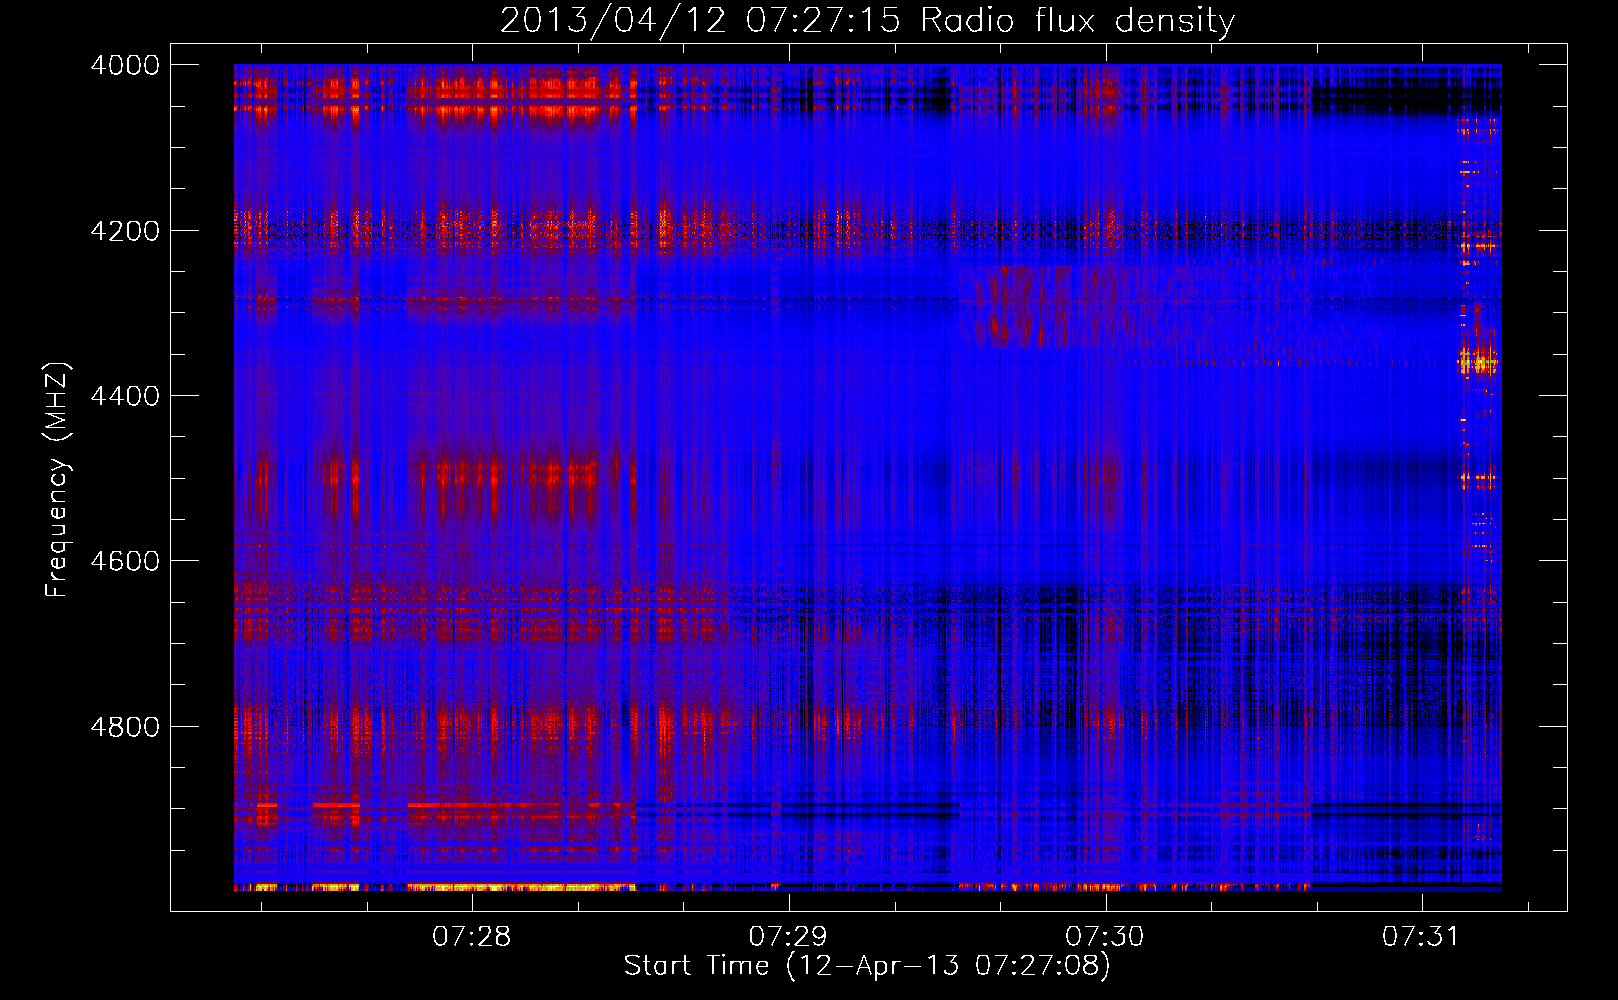Click the 07:30 time tick label
This screenshot has width=1618, height=1000.
point(1105,936)
